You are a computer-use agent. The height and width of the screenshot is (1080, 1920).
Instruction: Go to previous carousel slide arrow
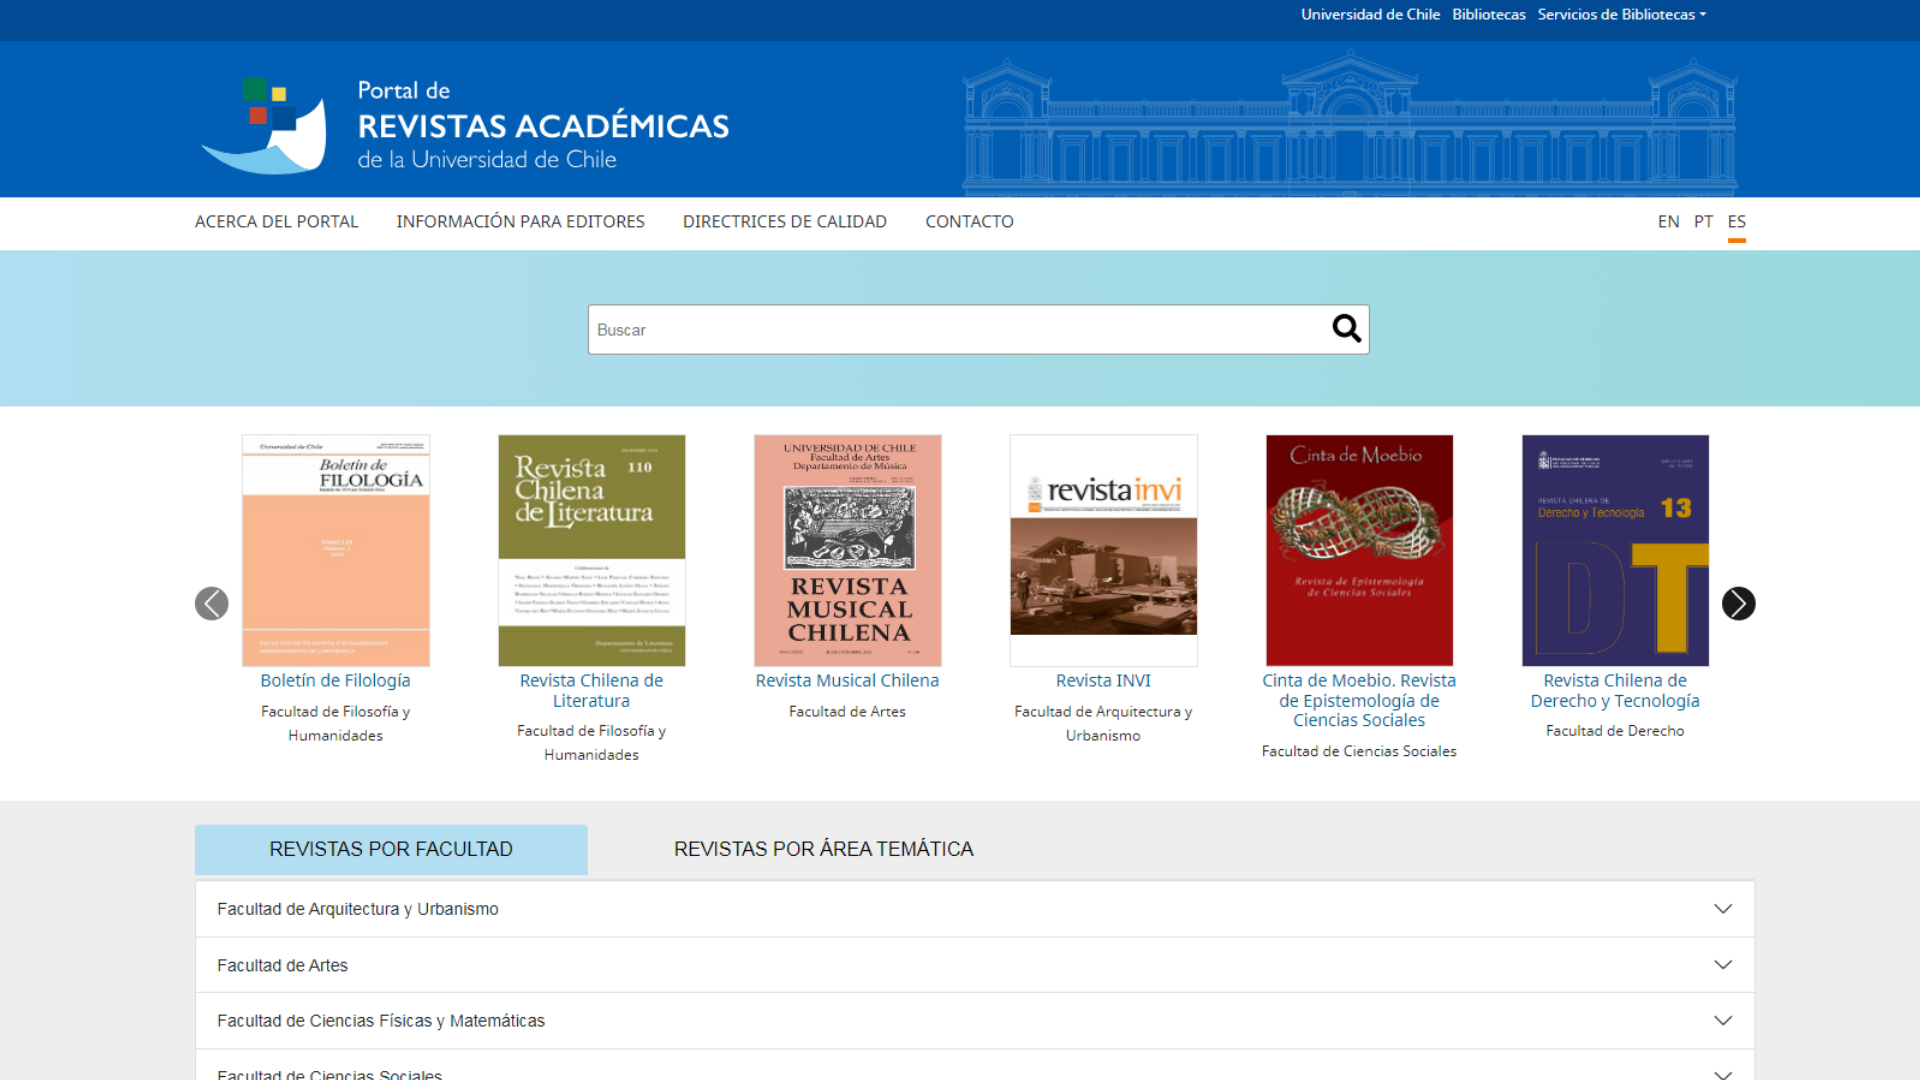(211, 603)
